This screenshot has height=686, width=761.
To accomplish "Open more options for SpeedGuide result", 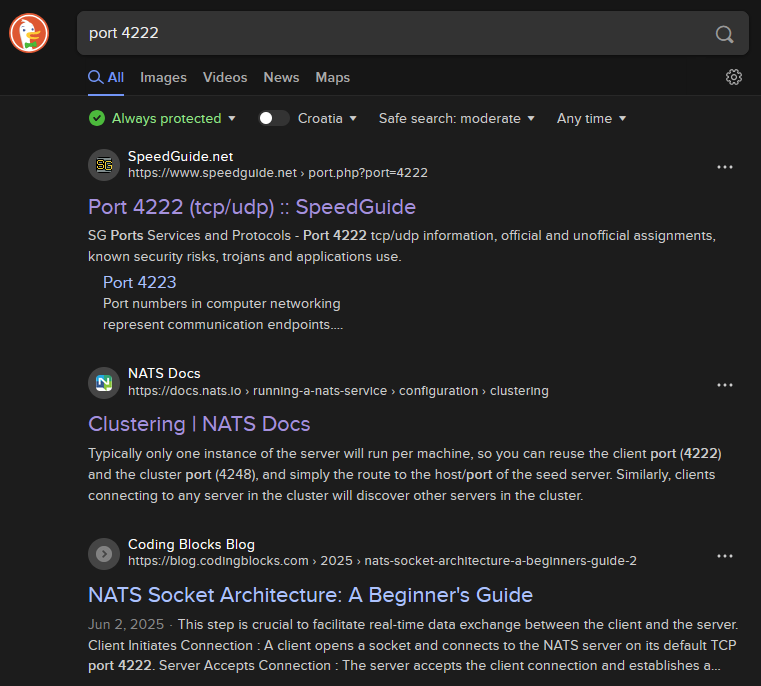I will 725,167.
